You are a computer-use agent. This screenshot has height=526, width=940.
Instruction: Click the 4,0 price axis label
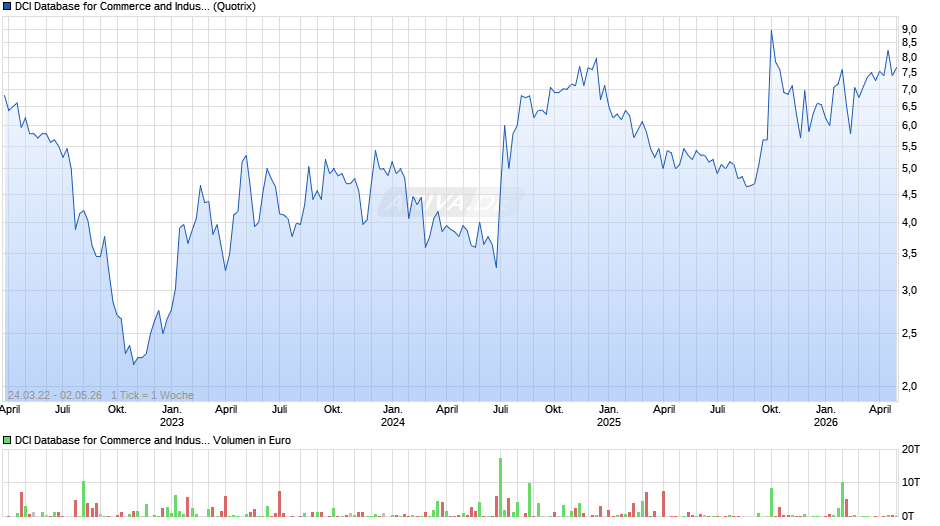[909, 223]
